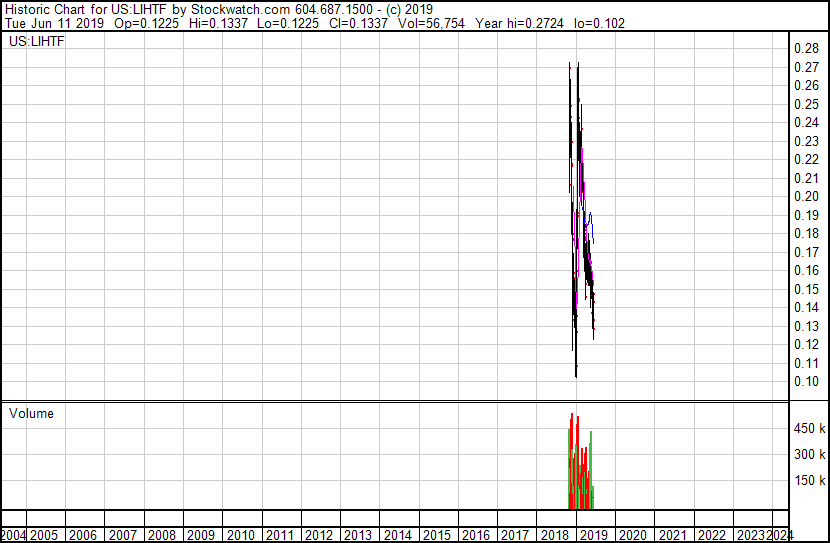This screenshot has width=830, height=543.
Task: Click the 0.17 price axis label
Action: coord(807,252)
